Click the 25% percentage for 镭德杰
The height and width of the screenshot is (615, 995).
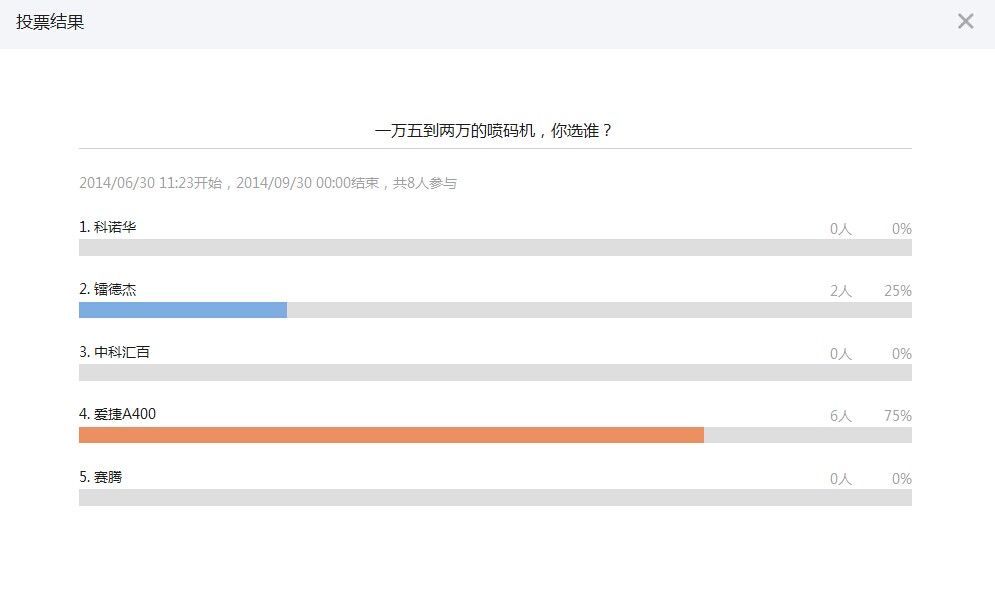(897, 291)
